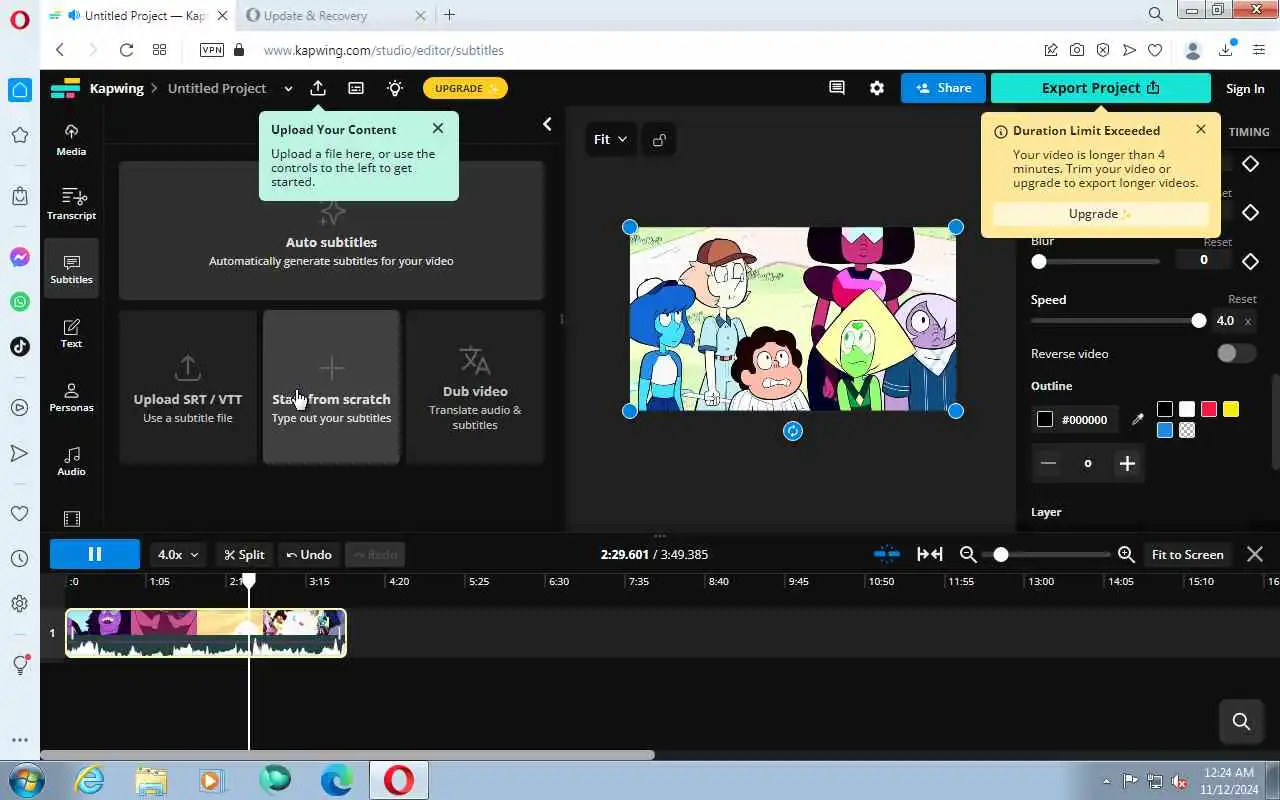Reset the Blur value

(x=1217, y=242)
